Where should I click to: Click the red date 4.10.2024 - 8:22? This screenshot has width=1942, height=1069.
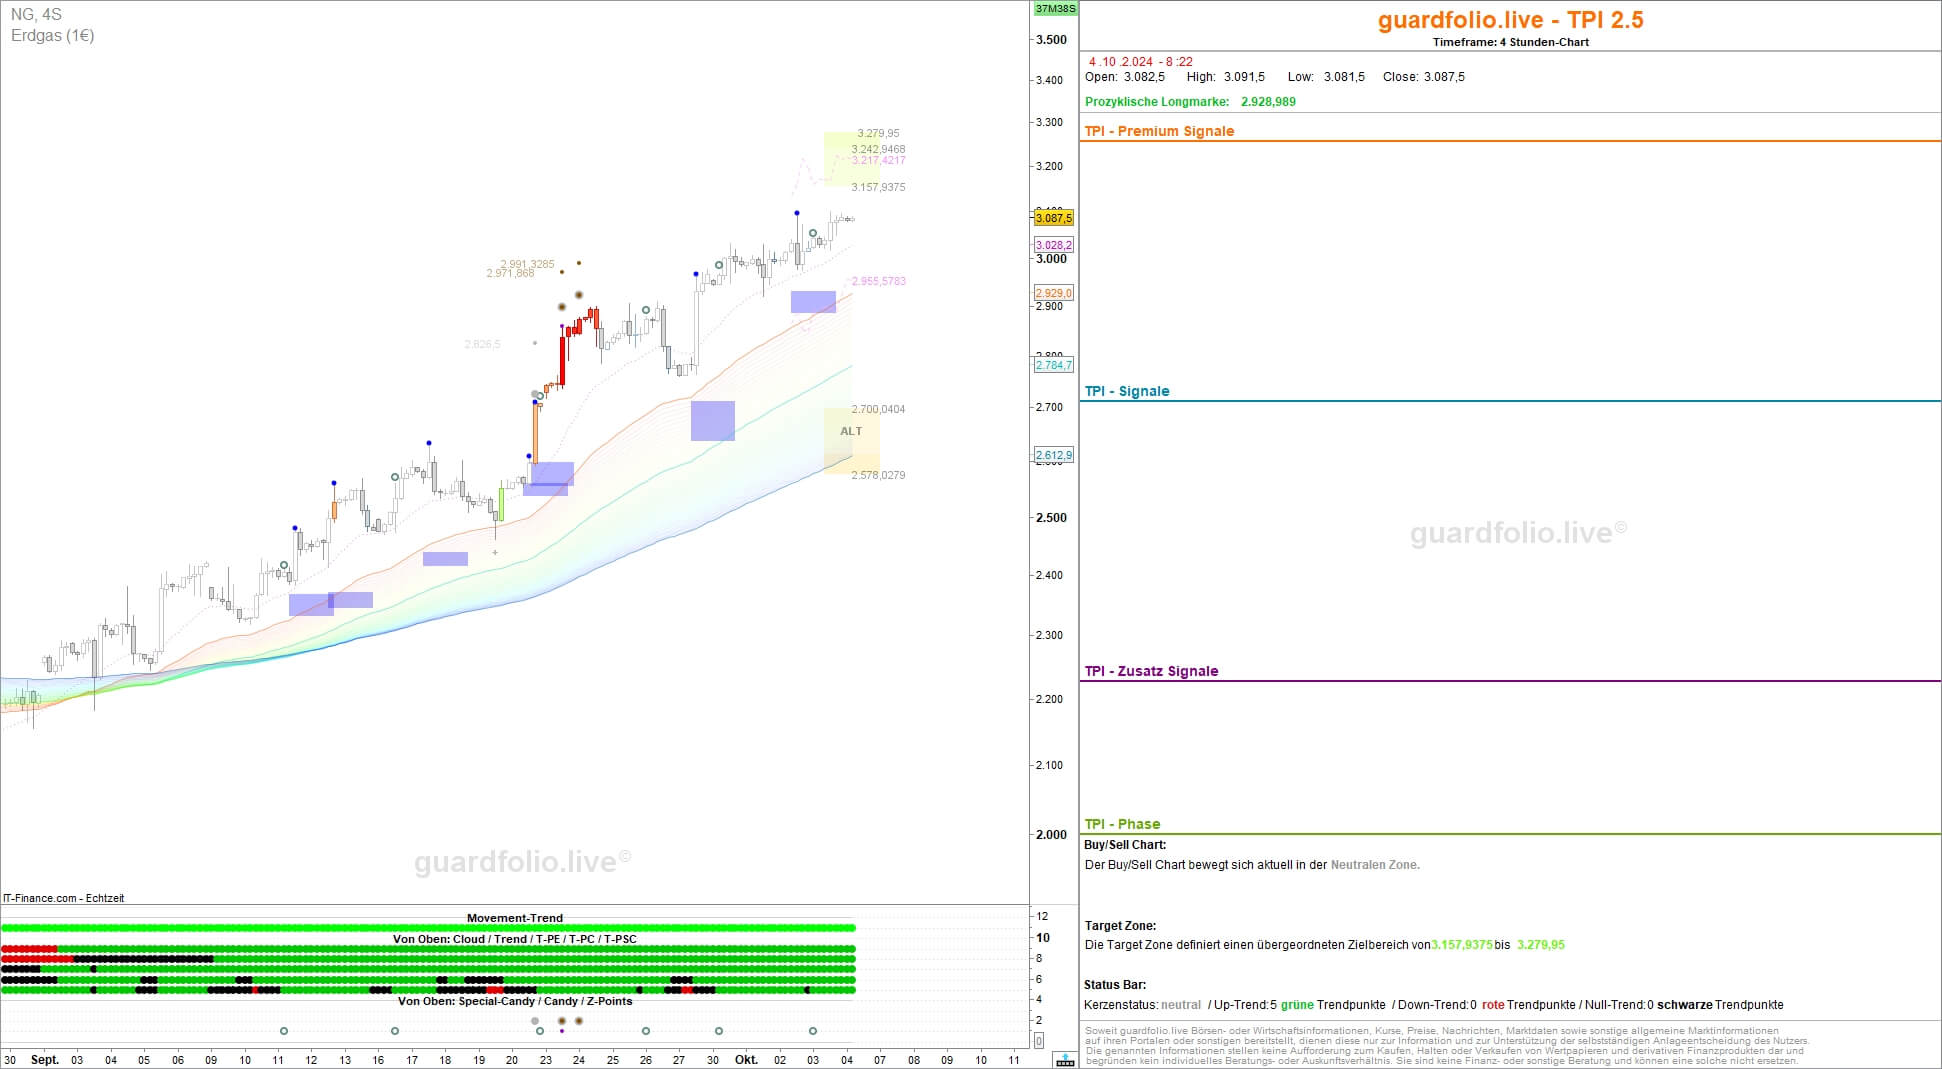tap(1140, 62)
